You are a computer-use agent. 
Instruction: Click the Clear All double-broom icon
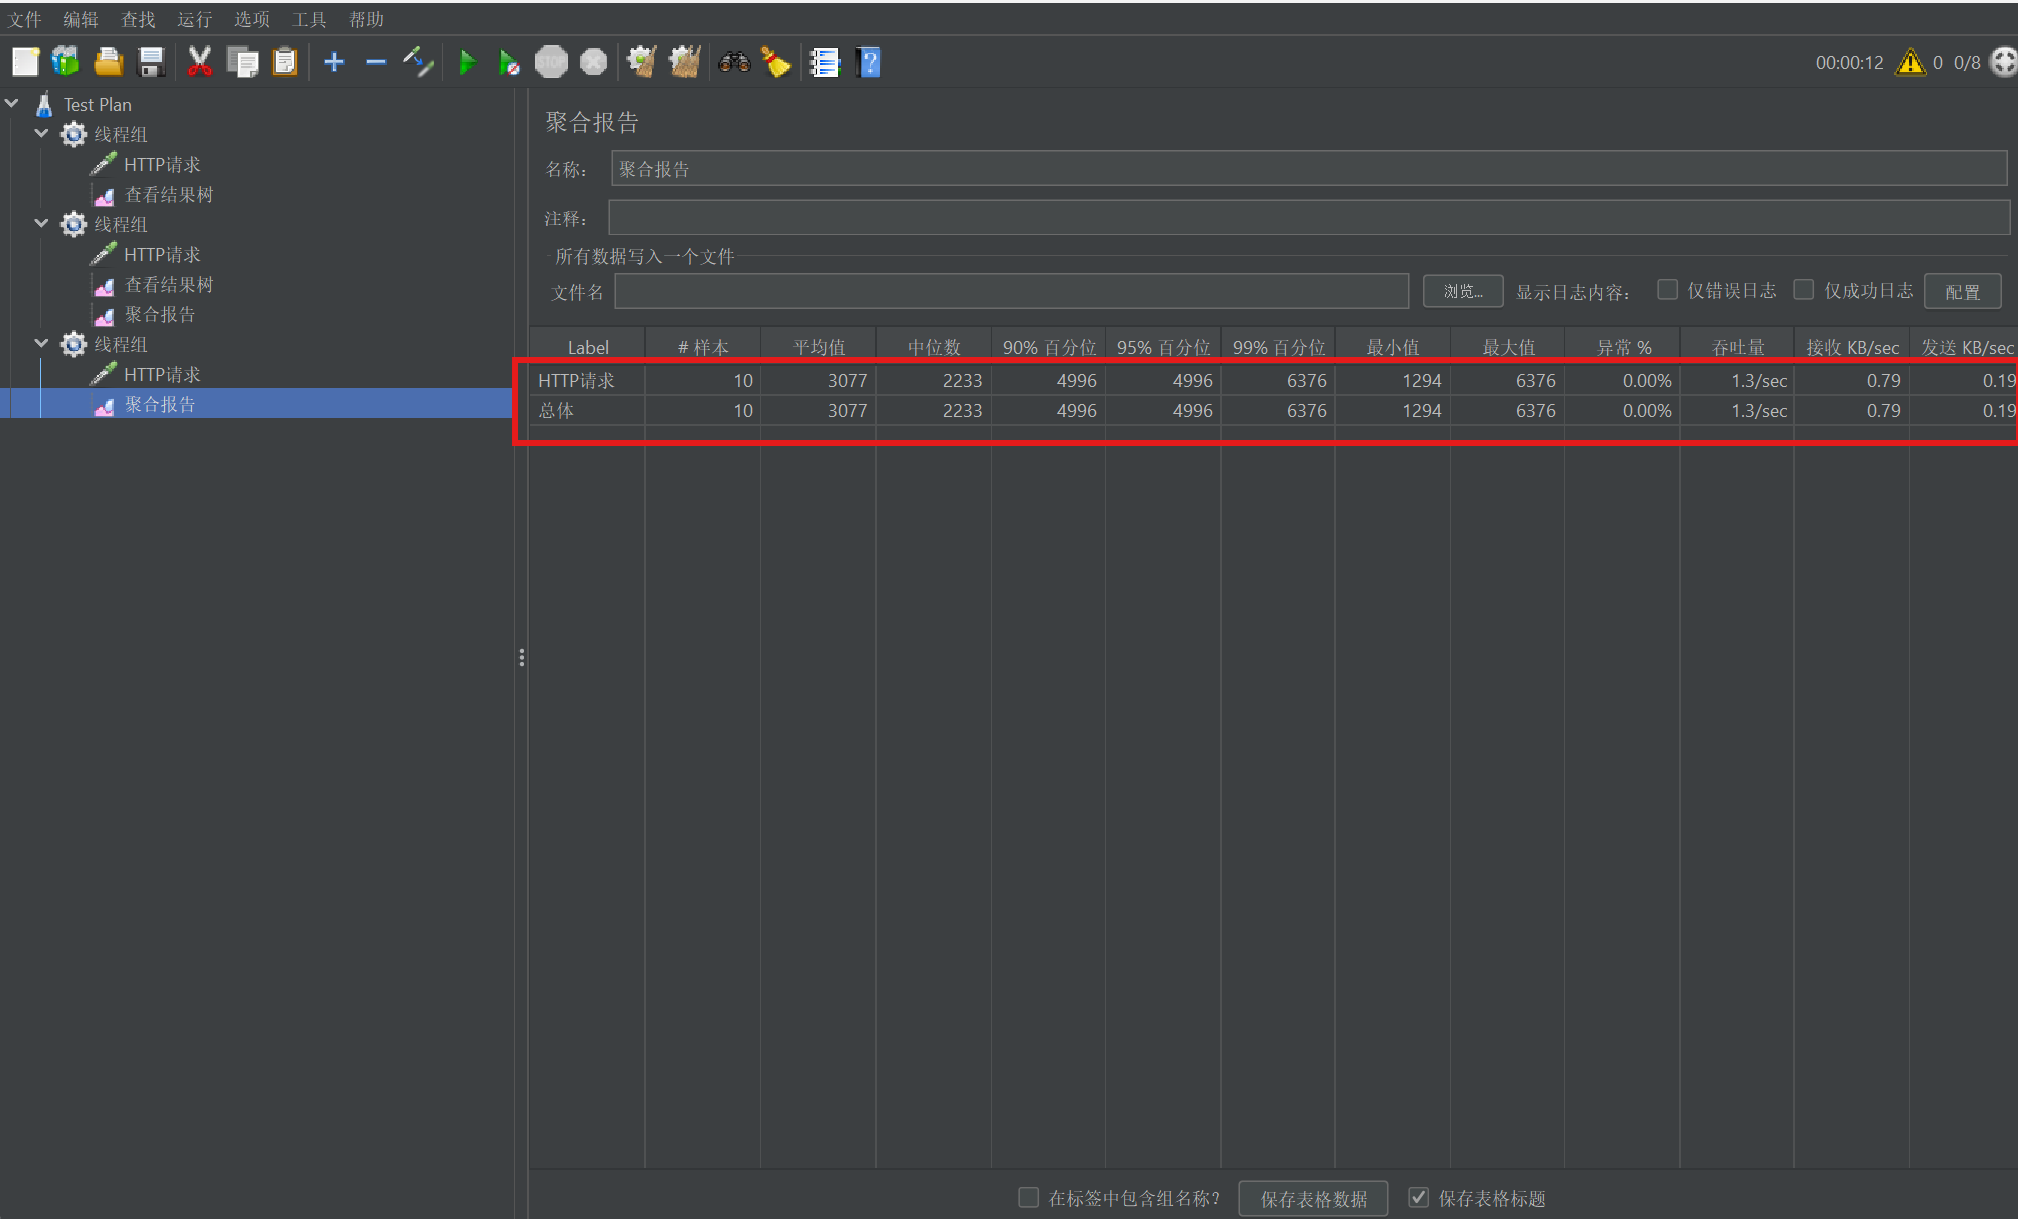[684, 63]
